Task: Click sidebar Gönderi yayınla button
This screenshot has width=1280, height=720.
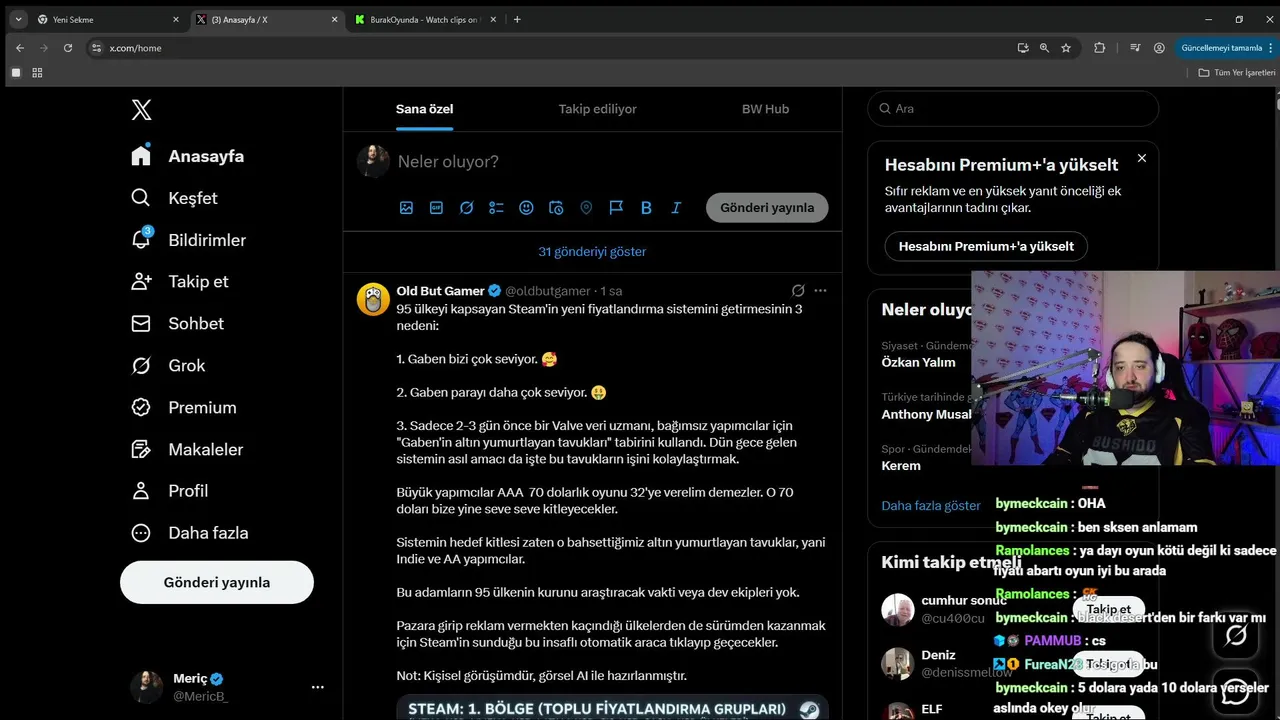Action: (x=217, y=582)
